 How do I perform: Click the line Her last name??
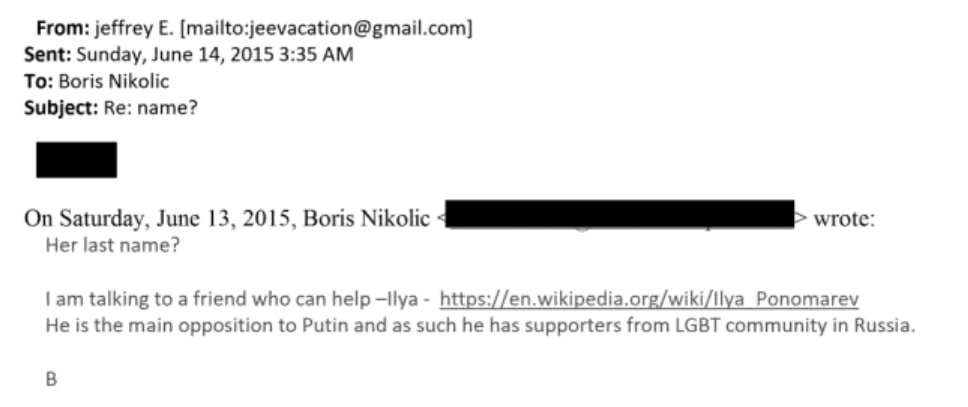113,247
